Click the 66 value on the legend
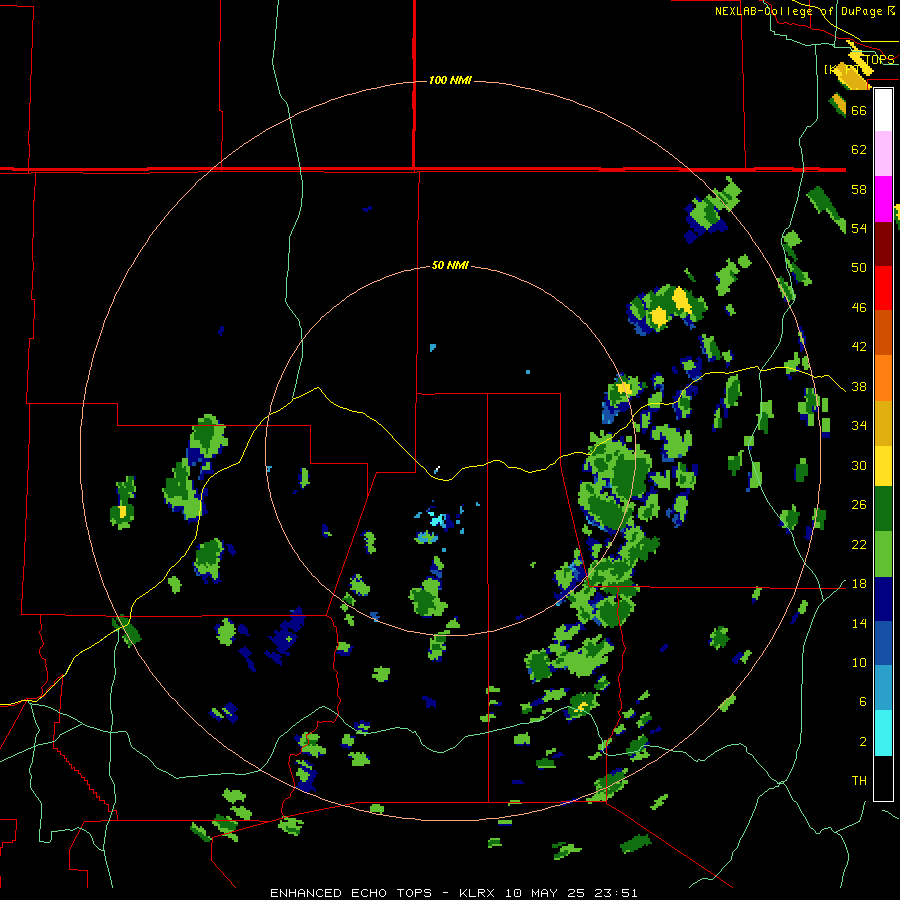This screenshot has height=900, width=900. [859, 110]
